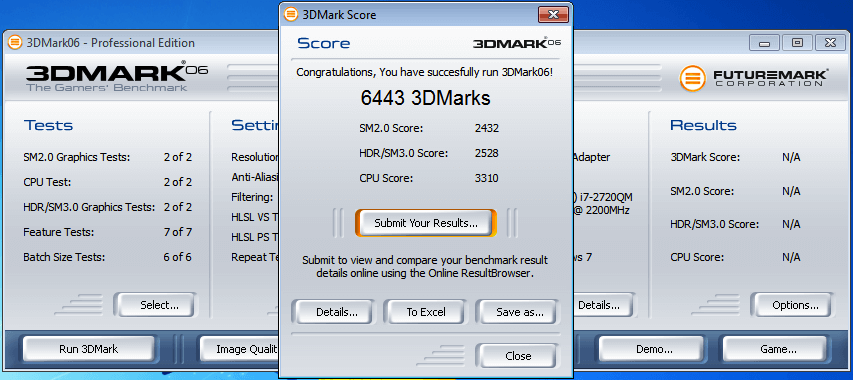Click the Futuremark Corporation logo
The image size is (853, 380).
754,78
